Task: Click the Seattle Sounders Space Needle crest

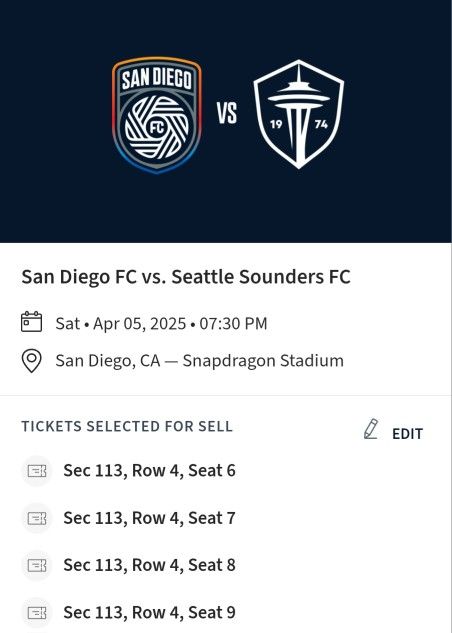Action: 299,114
